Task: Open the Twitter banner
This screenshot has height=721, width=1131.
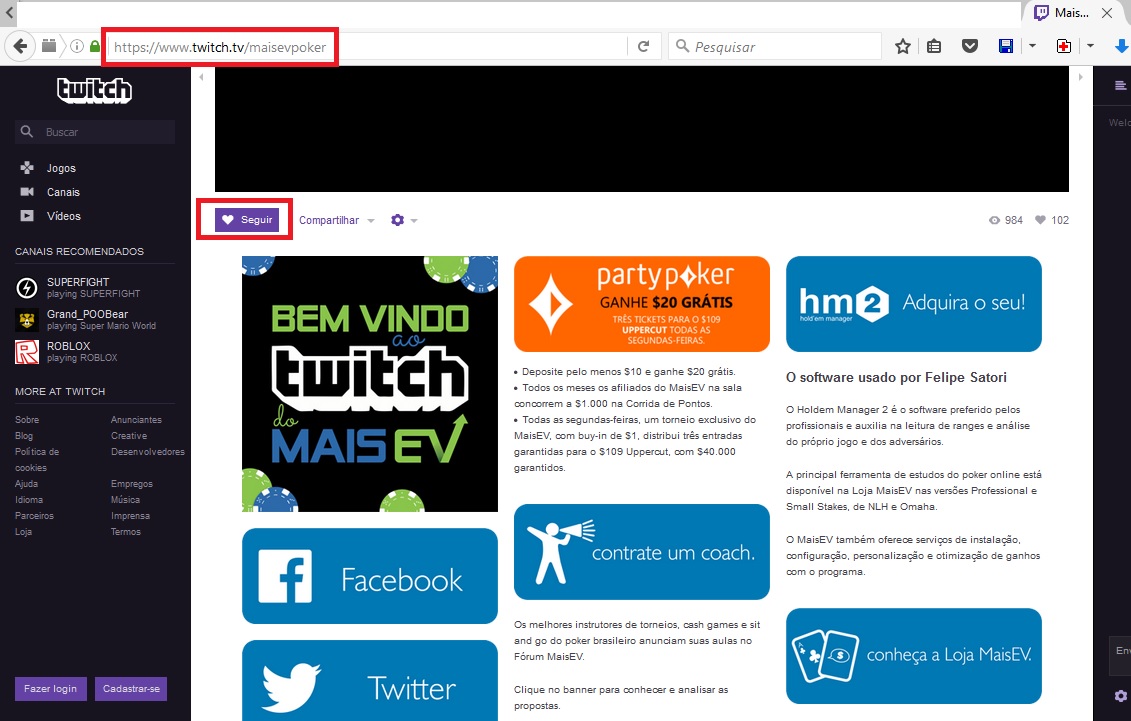Action: [x=370, y=681]
